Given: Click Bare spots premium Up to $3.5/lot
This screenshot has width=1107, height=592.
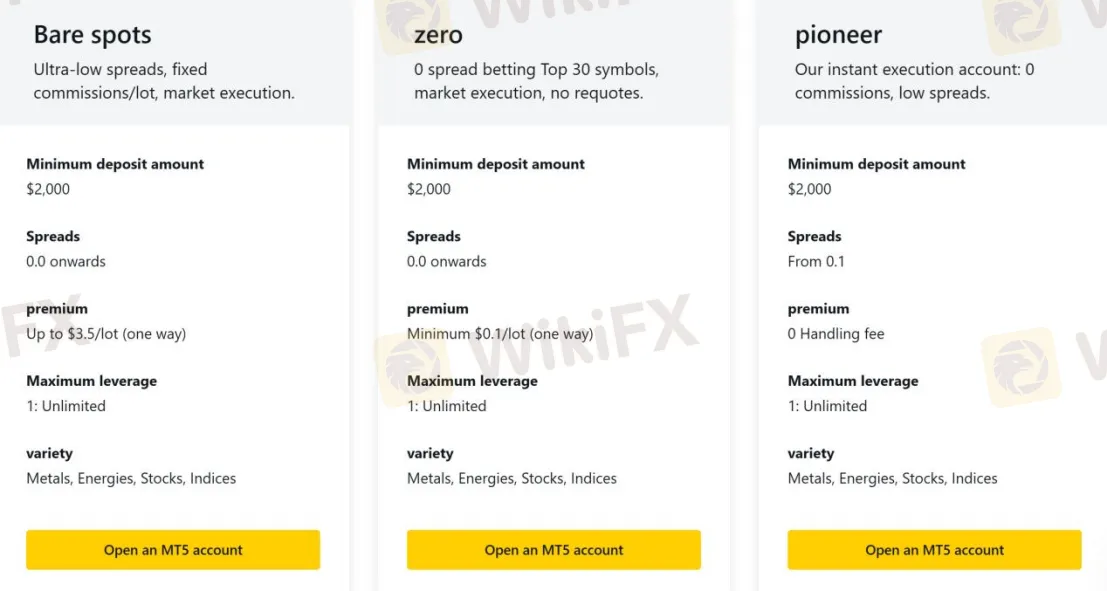Looking at the screenshot, I should (x=106, y=334).
